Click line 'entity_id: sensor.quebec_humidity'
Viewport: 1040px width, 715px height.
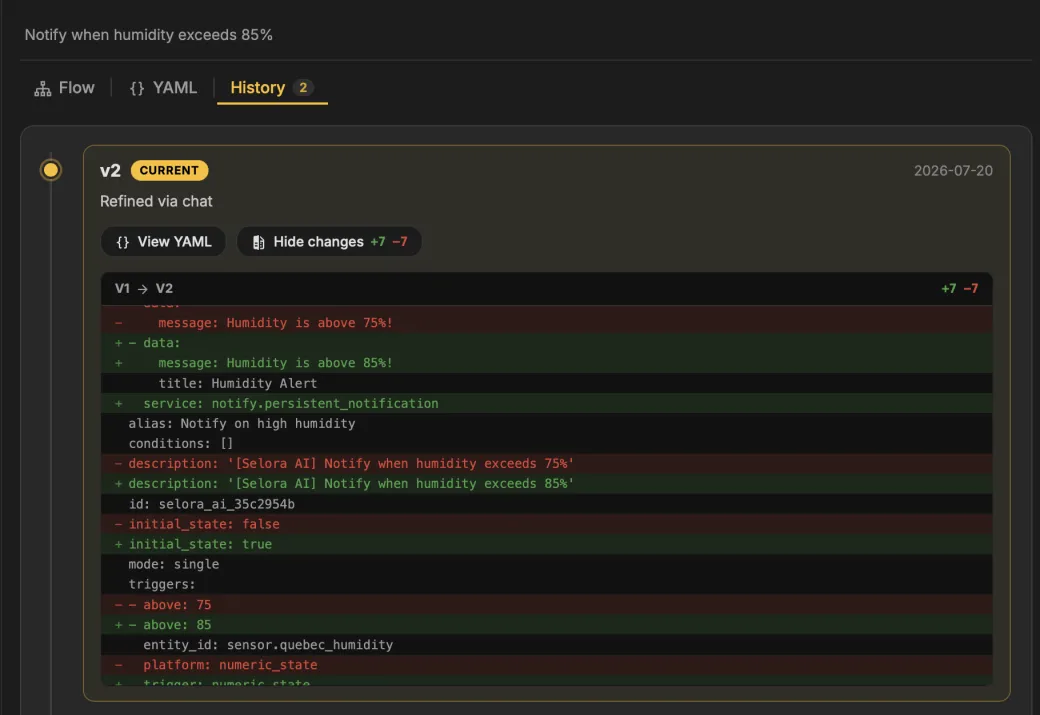pyautogui.click(x=547, y=645)
